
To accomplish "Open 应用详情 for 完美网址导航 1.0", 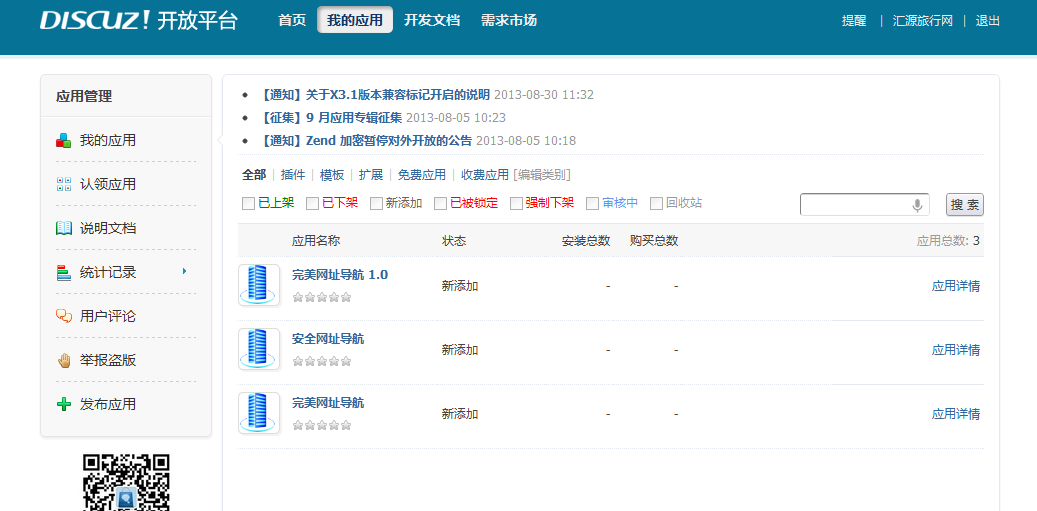I will [956, 286].
